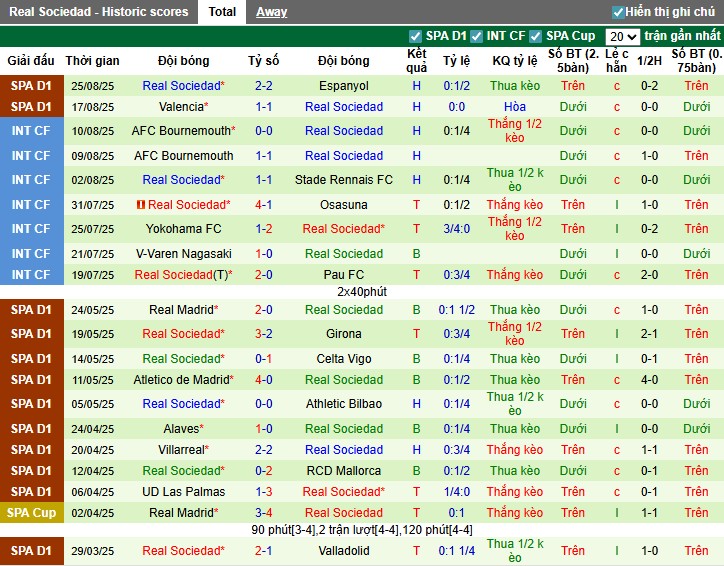Open Real Sociedad link in 25/08/25 row
The height and width of the screenshot is (566, 724).
181,86
